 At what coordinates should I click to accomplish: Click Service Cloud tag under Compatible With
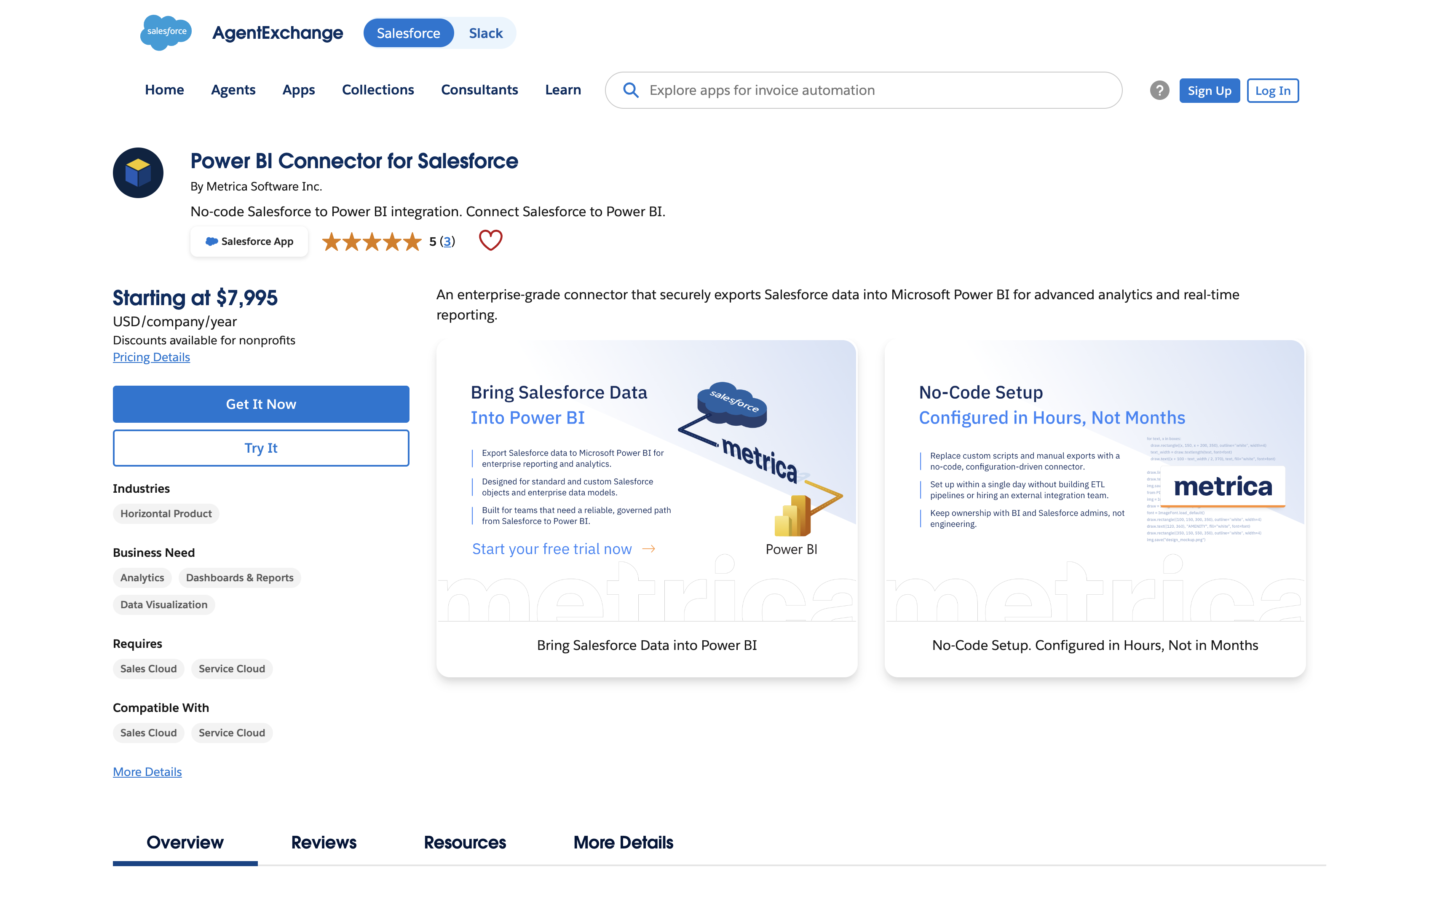[x=232, y=733]
